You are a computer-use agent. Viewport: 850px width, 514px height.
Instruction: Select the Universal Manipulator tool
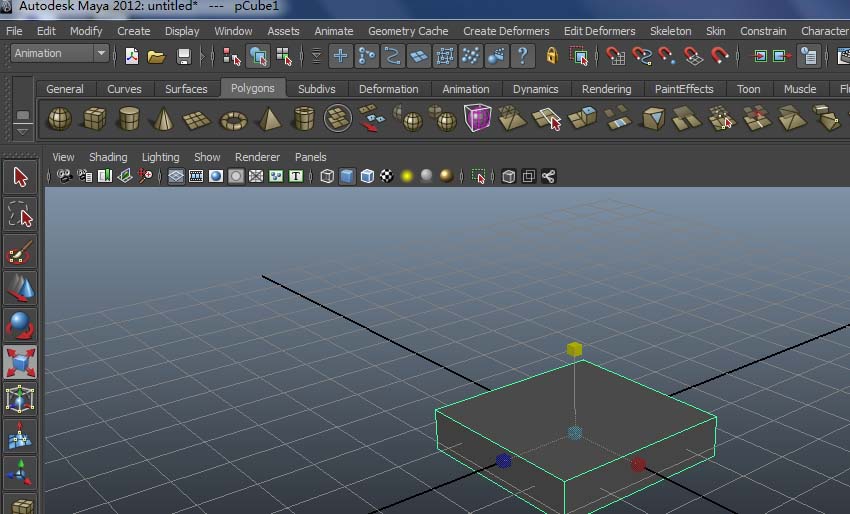tap(20, 399)
